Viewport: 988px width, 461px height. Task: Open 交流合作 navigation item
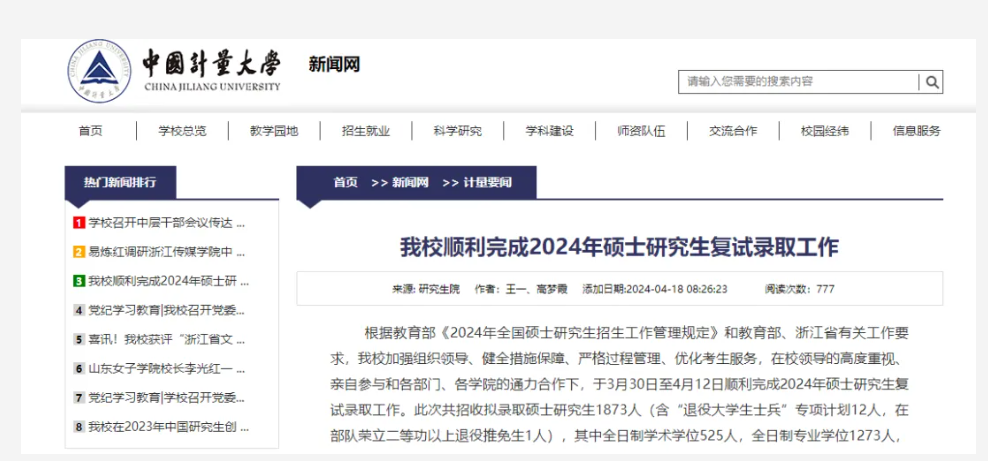tap(733, 131)
